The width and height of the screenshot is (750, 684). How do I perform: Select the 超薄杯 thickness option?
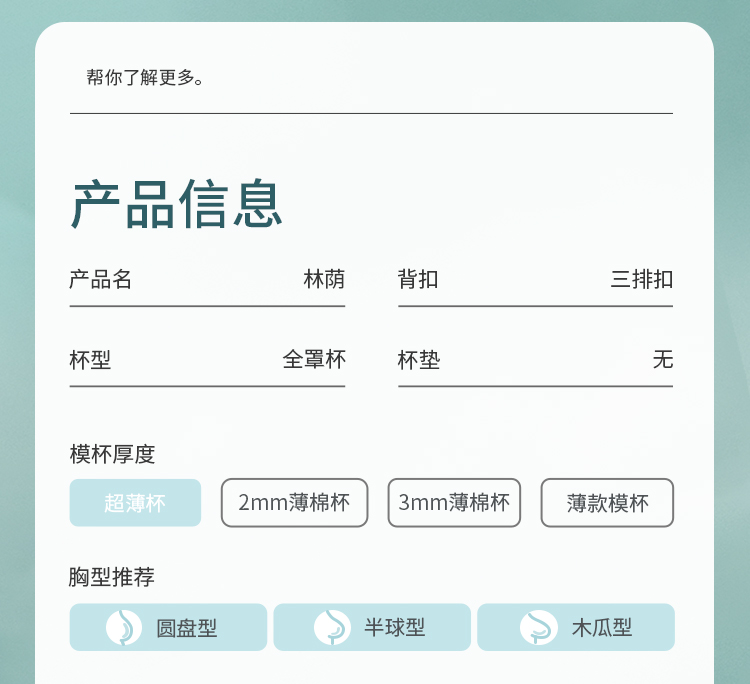click(135, 503)
